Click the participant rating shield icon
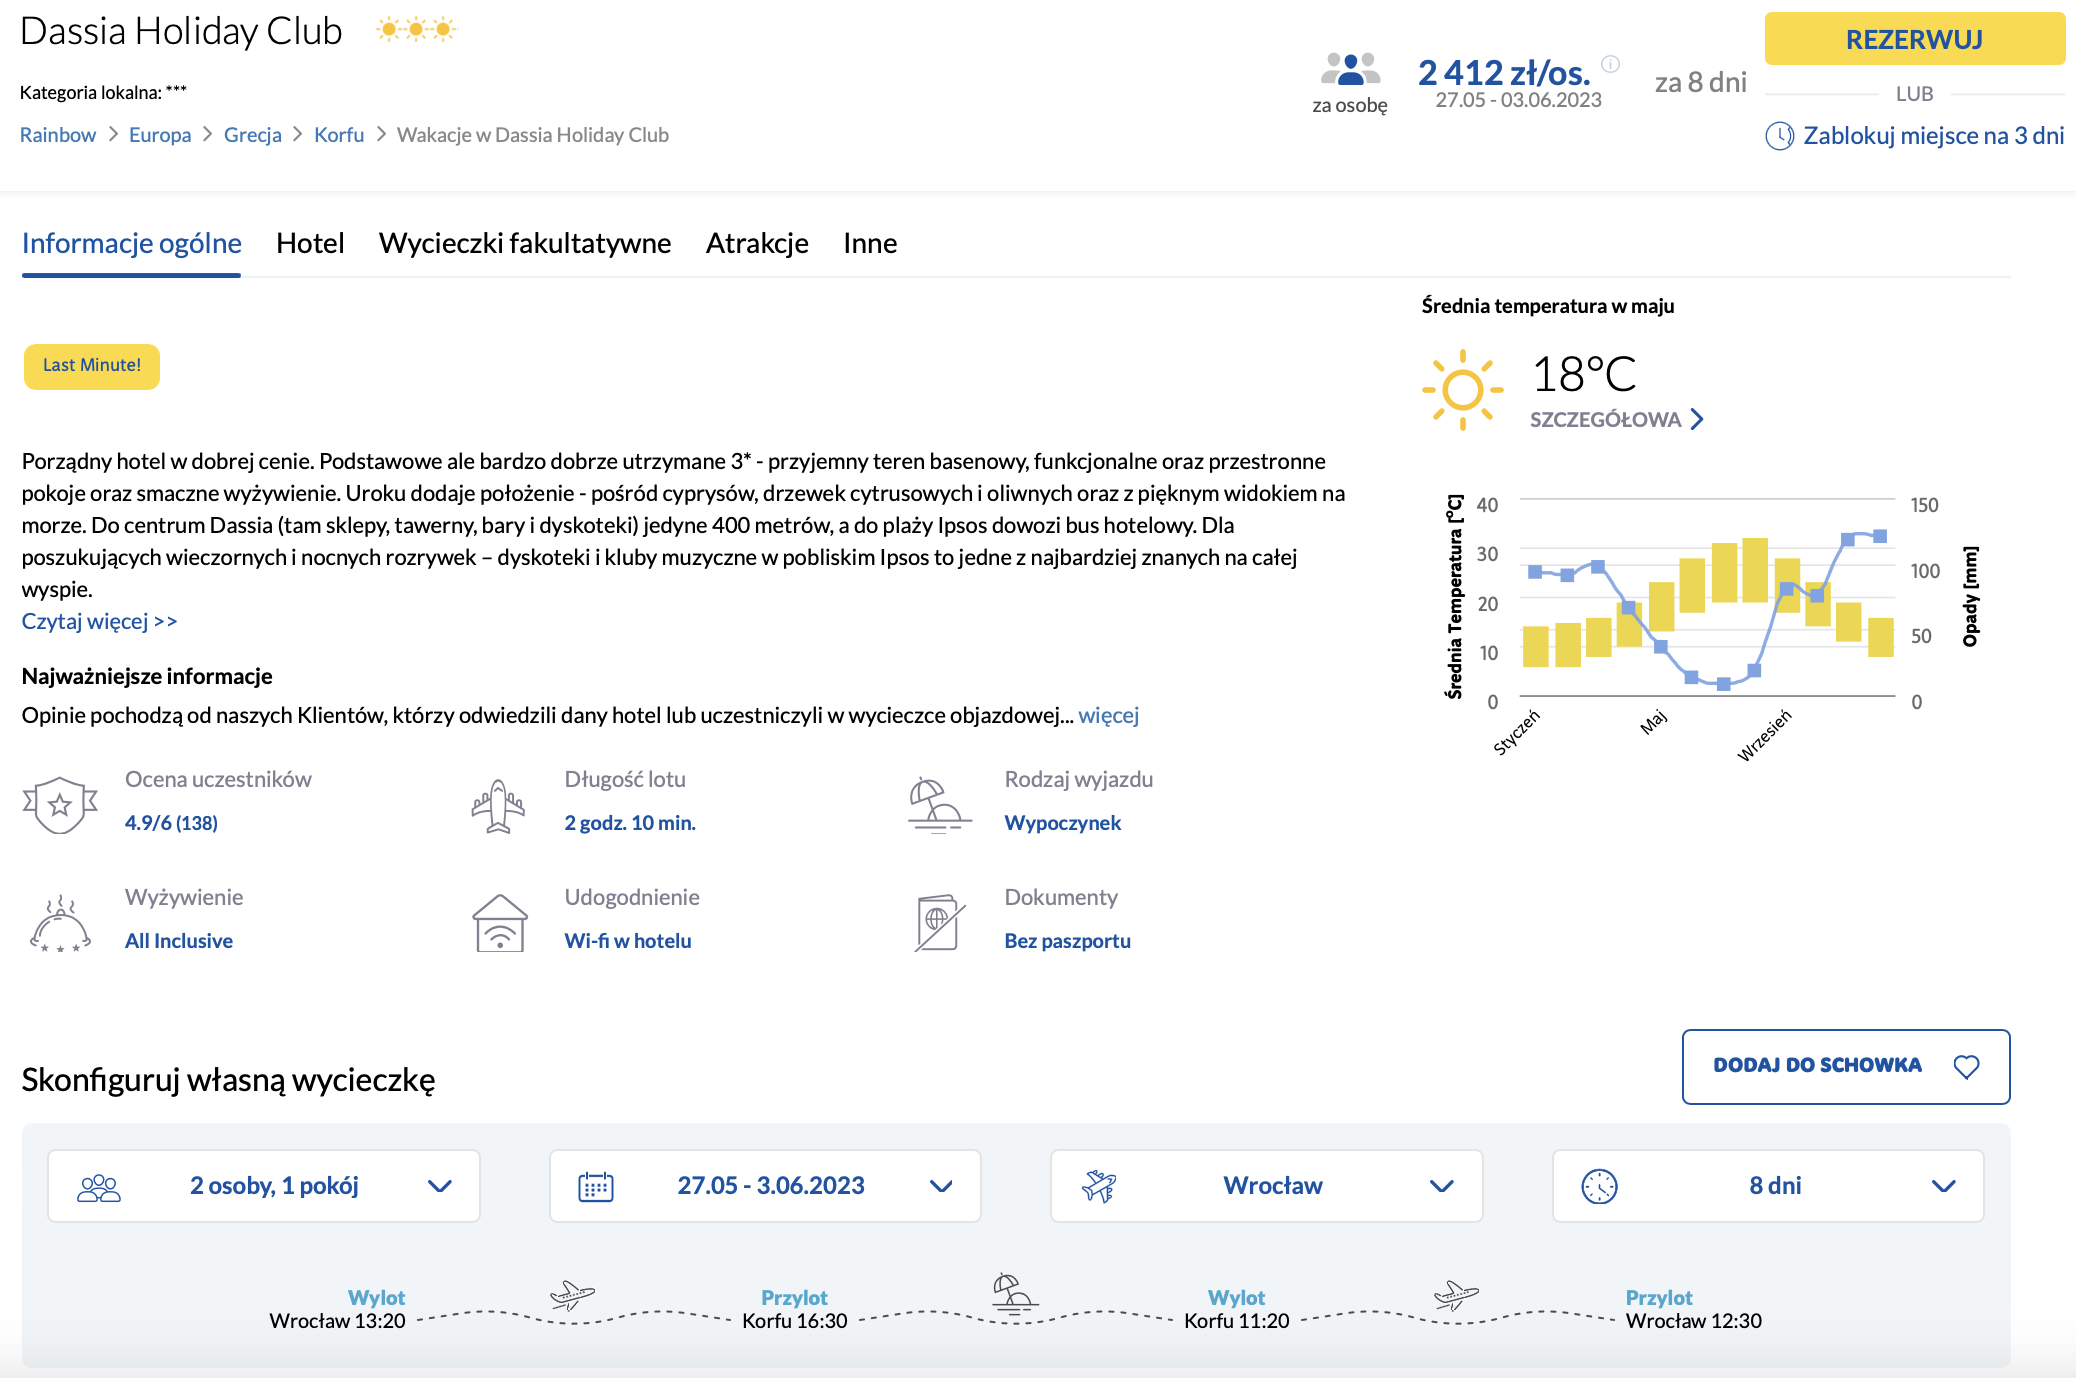The width and height of the screenshot is (2076, 1378). 60,804
